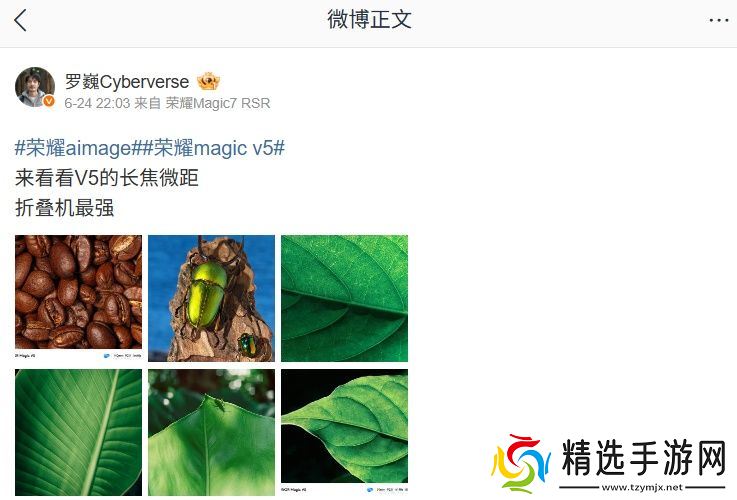View the green beetle photo

[212, 298]
